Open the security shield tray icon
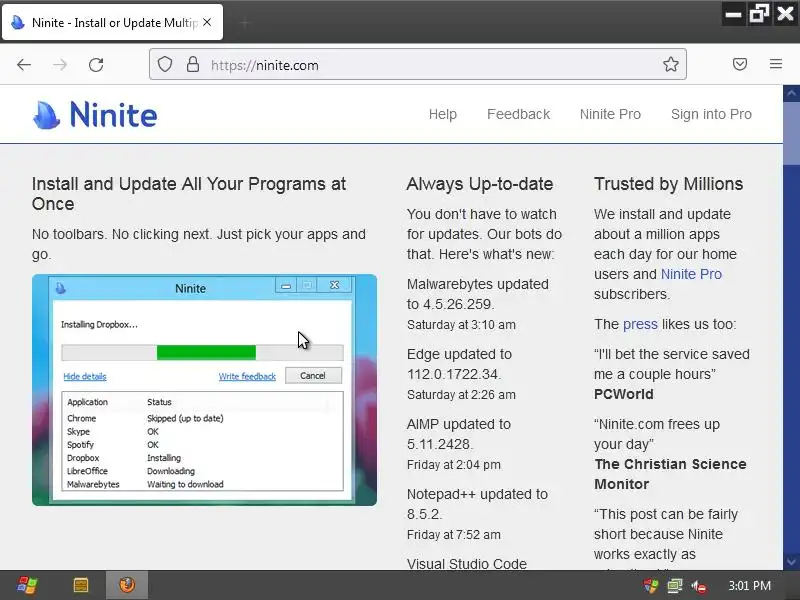 pos(651,586)
